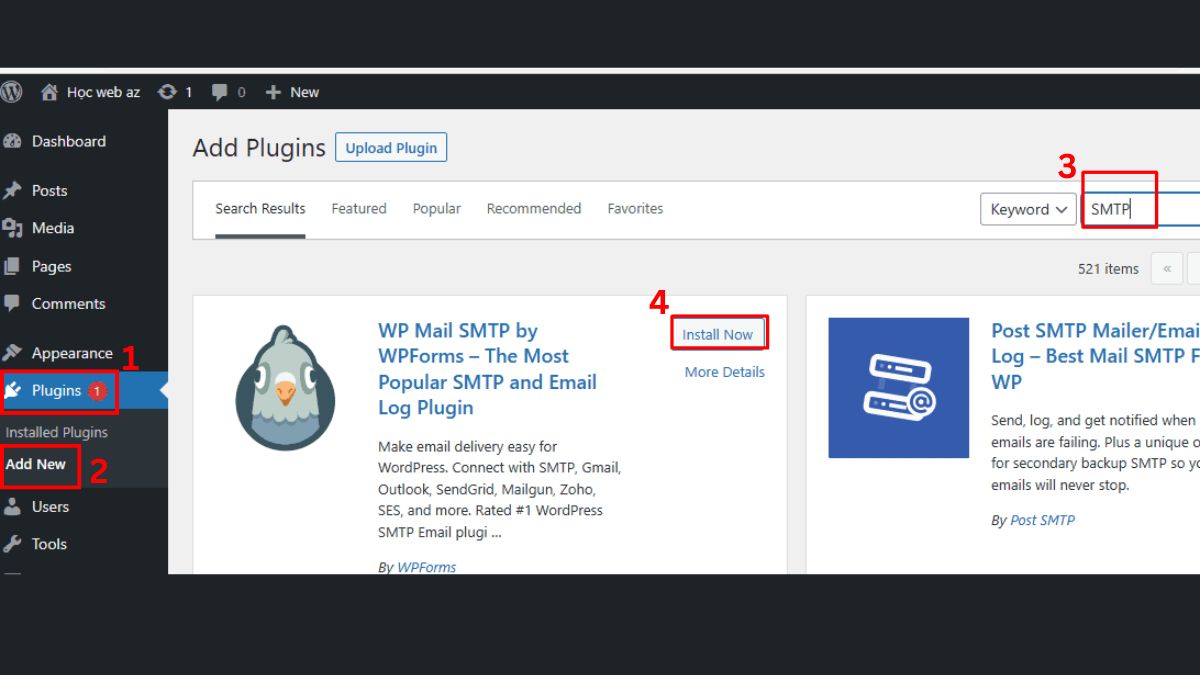Image resolution: width=1200 pixels, height=675 pixels.
Task: Select the Appearance paintbrush icon
Action: (14, 352)
